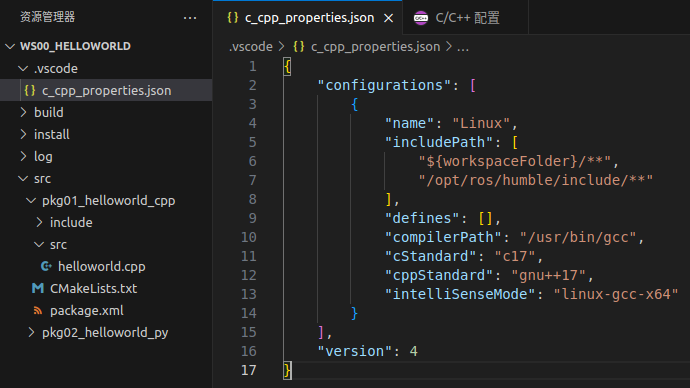This screenshot has height=388, width=690.
Task: Click the "intelliSenseMode" key
Action: 459,294
